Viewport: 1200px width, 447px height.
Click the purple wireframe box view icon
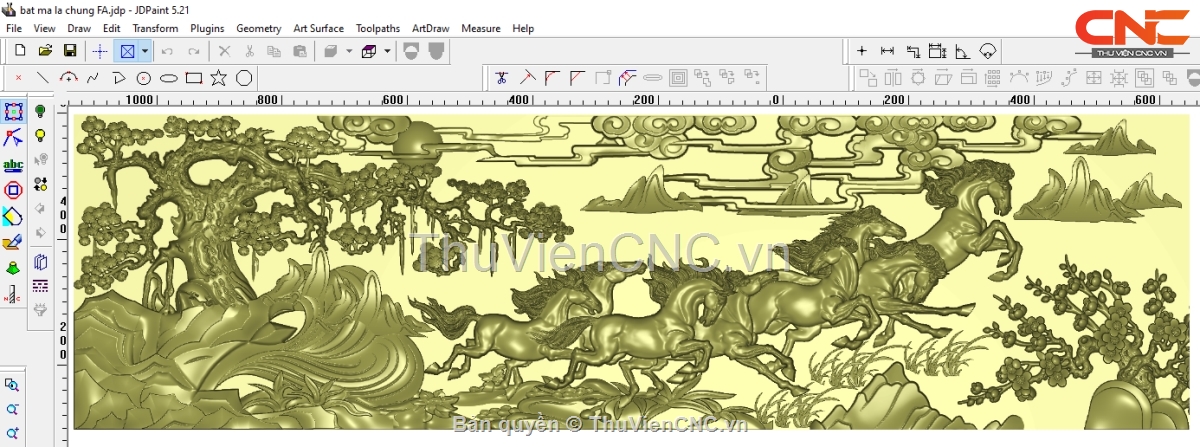369,50
